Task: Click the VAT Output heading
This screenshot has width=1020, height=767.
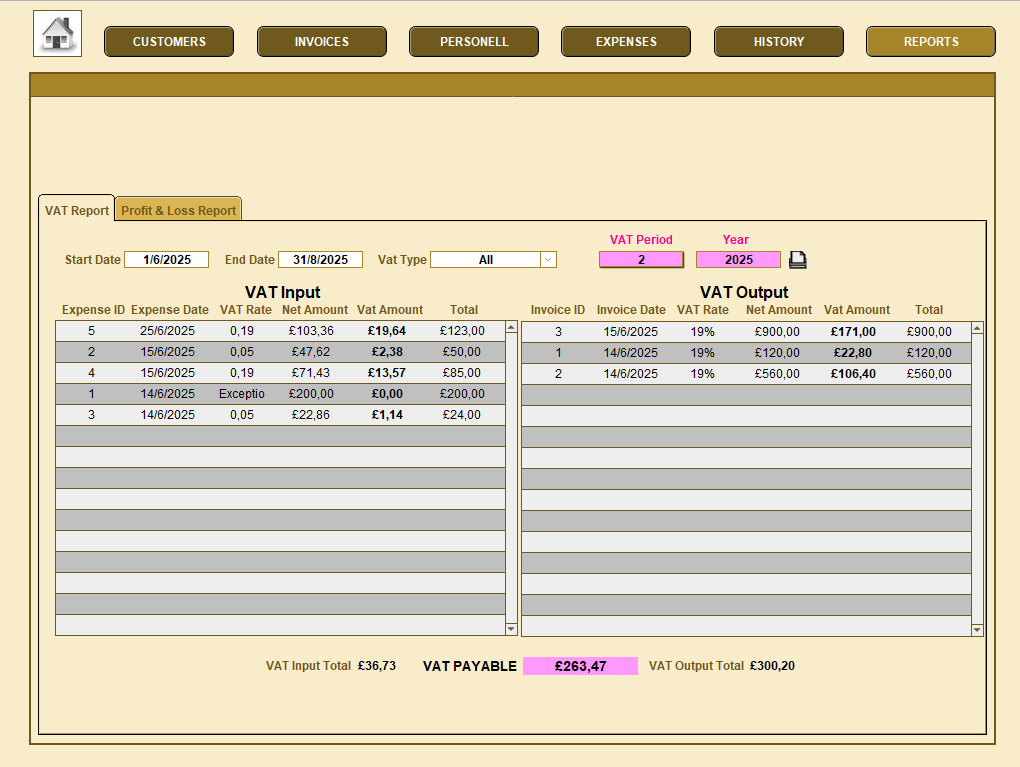Action: 744,292
